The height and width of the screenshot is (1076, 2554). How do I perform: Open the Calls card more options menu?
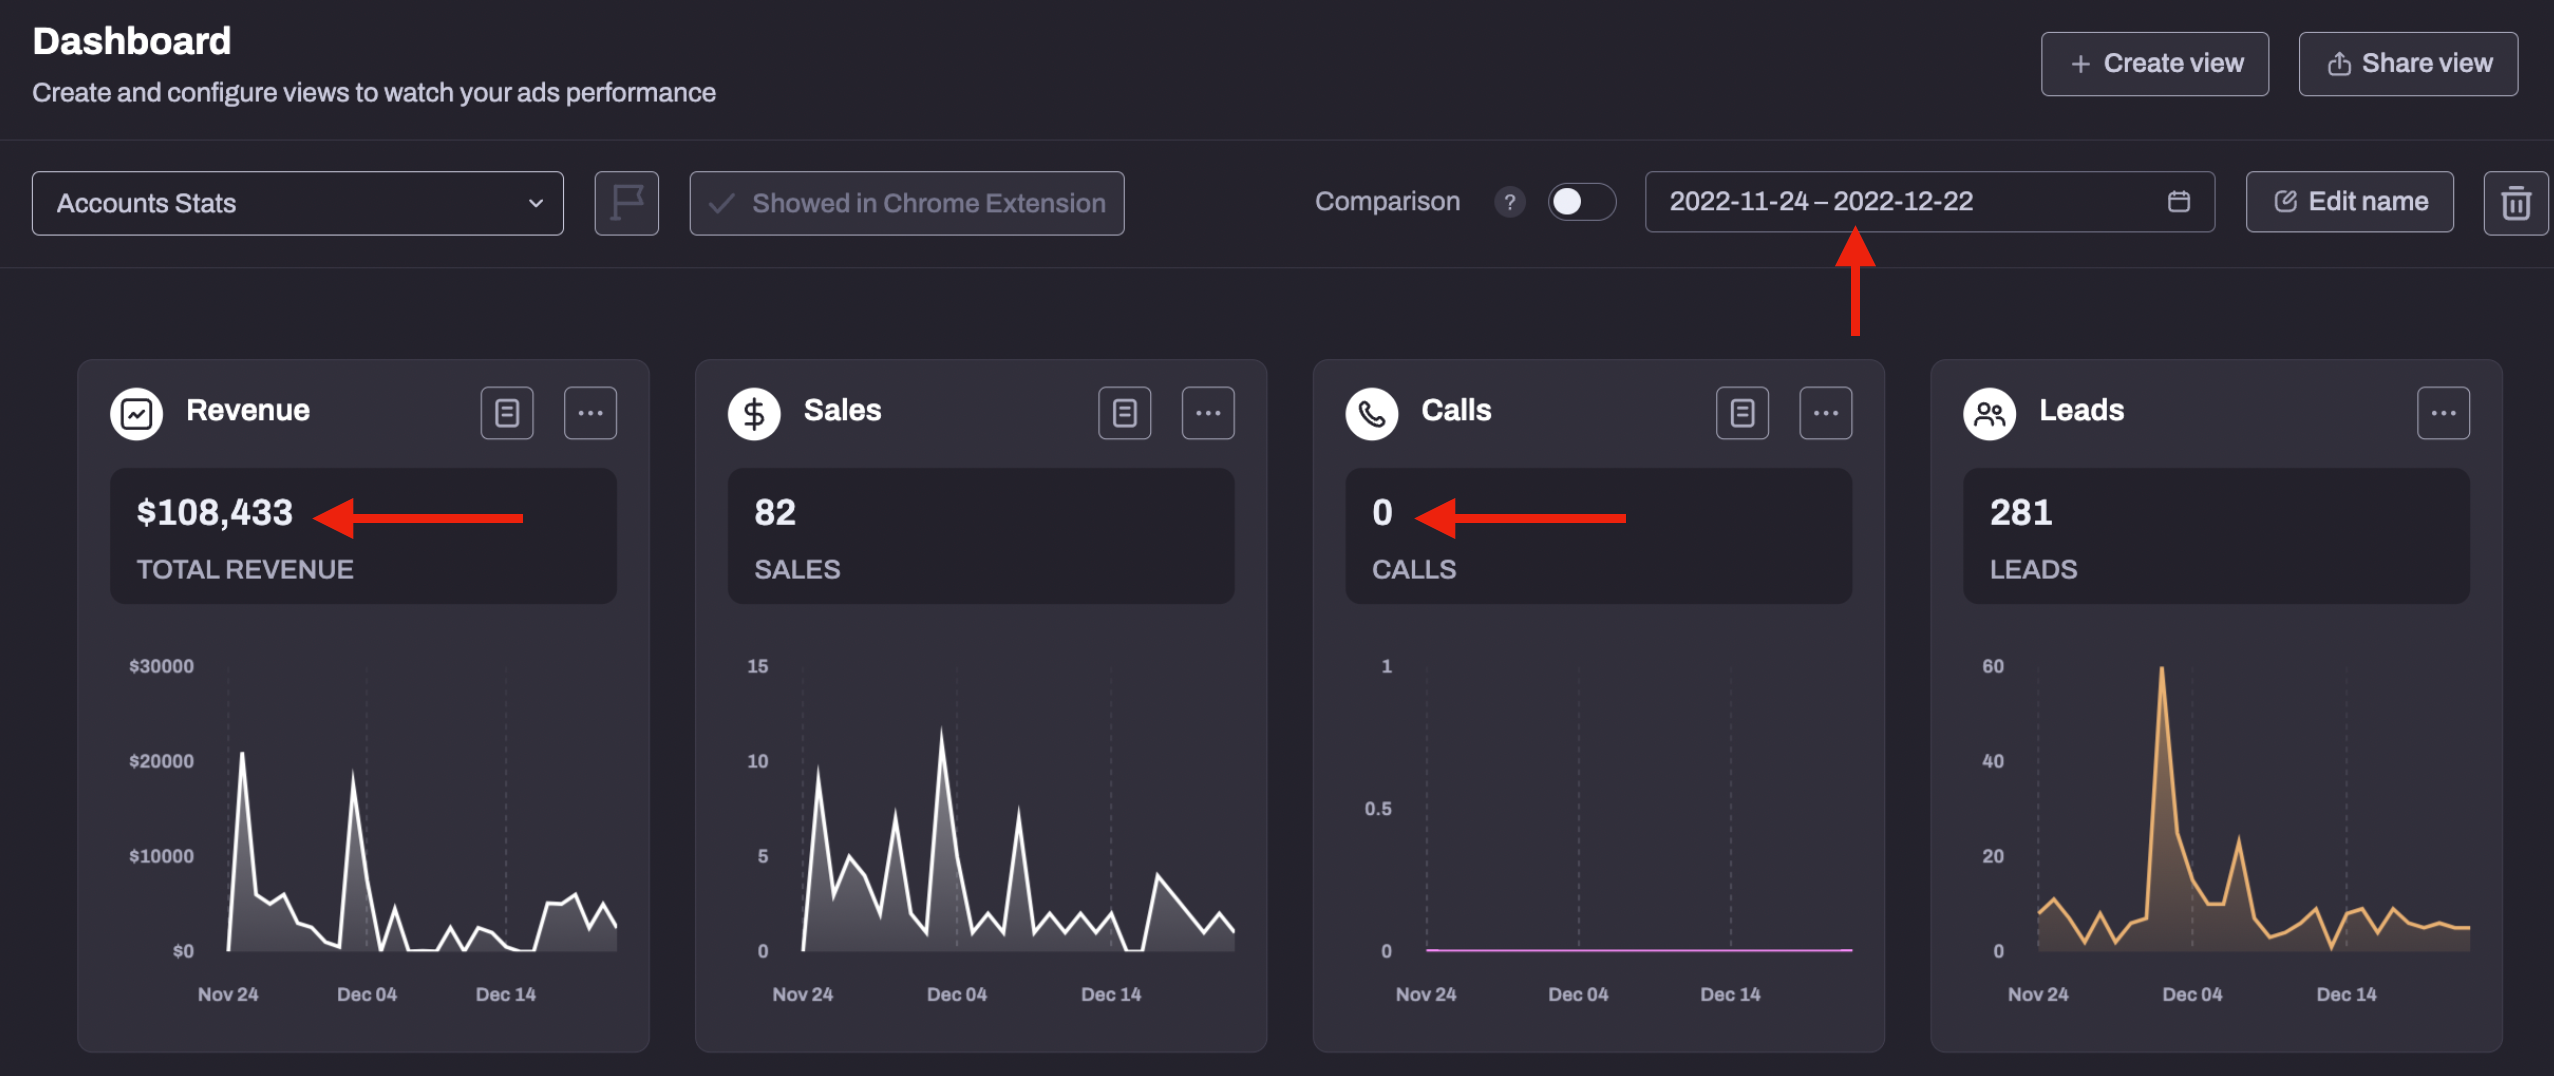coord(1825,412)
